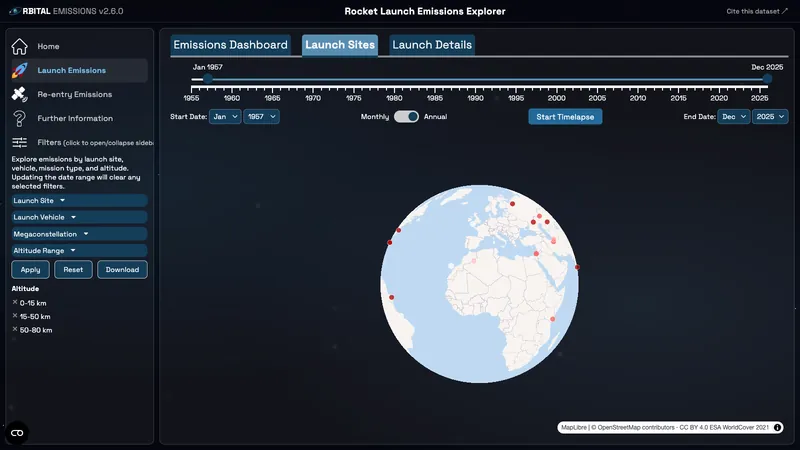The image size is (800, 450).
Task: Open the Start Date year dropdown
Action: coord(261,117)
